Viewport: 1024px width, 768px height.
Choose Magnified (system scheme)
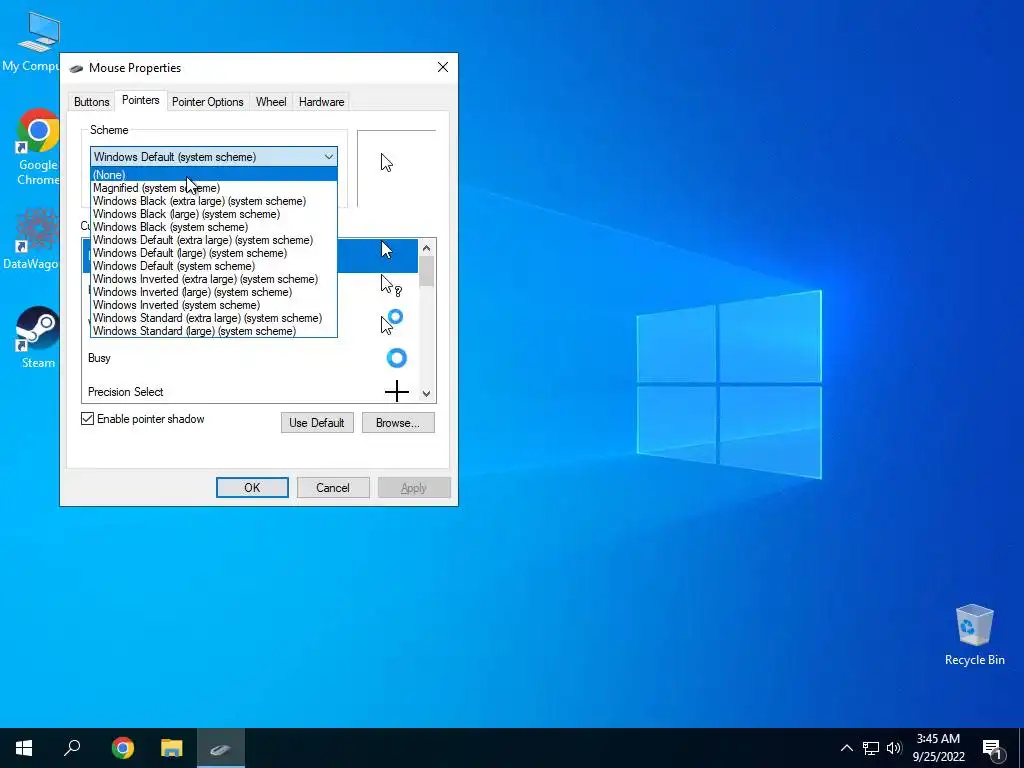(214, 188)
